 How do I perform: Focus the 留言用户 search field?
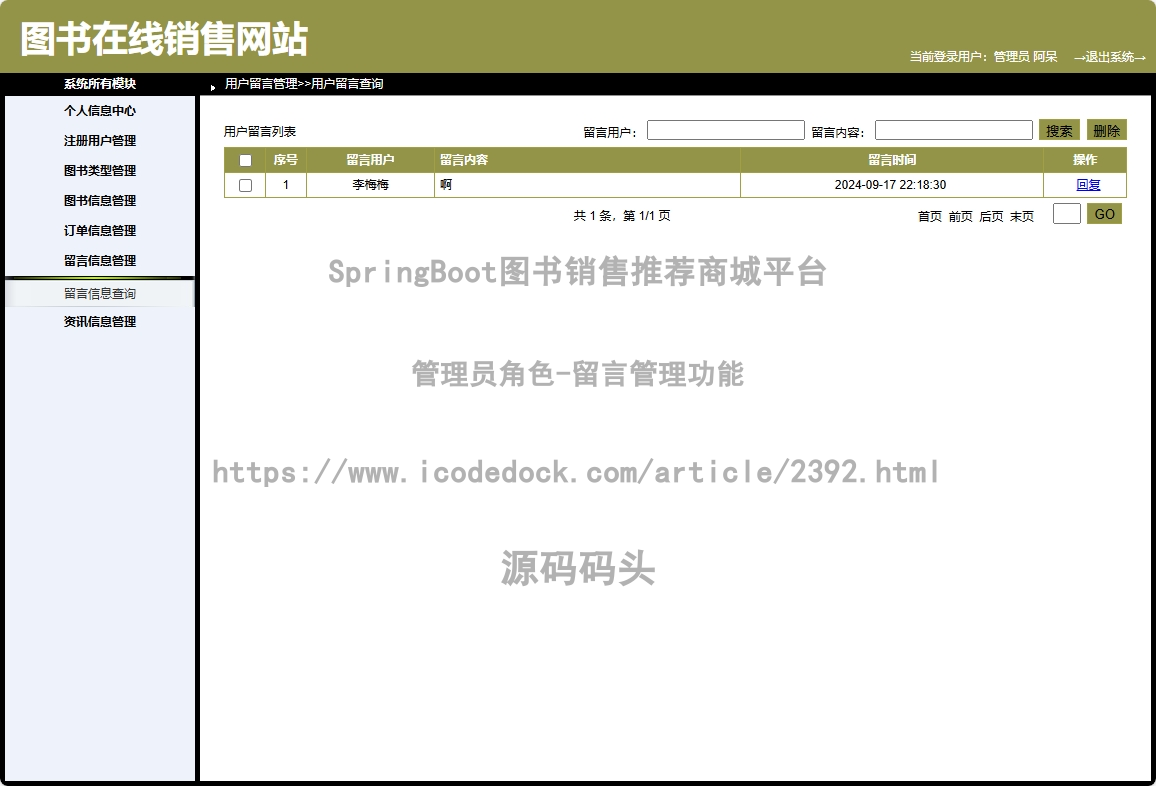725,131
